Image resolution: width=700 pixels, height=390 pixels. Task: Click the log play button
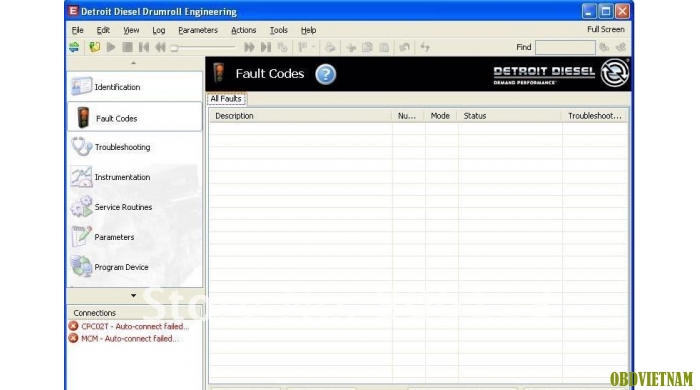click(x=111, y=47)
